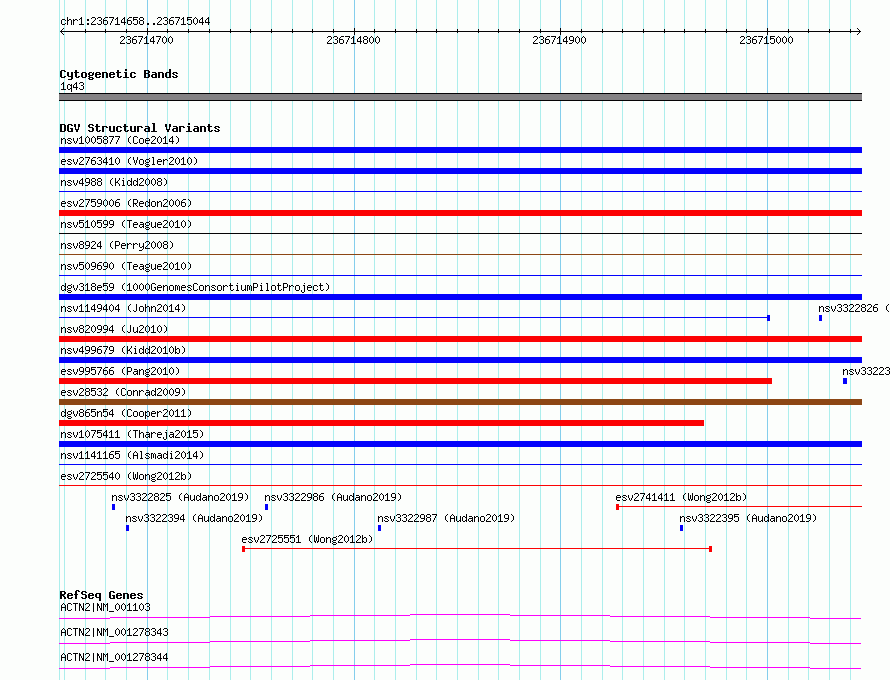Select the ACTN2|NM_001278343 gene label
This screenshot has height=680, width=890.
[114, 632]
